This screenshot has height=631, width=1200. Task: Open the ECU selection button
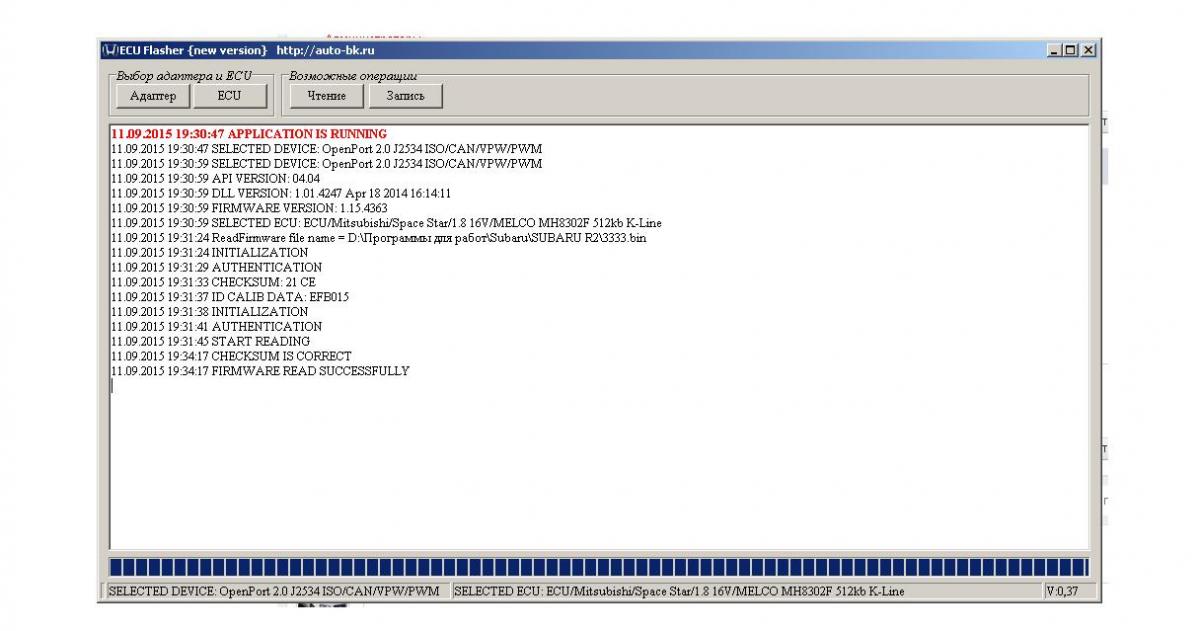point(229,96)
